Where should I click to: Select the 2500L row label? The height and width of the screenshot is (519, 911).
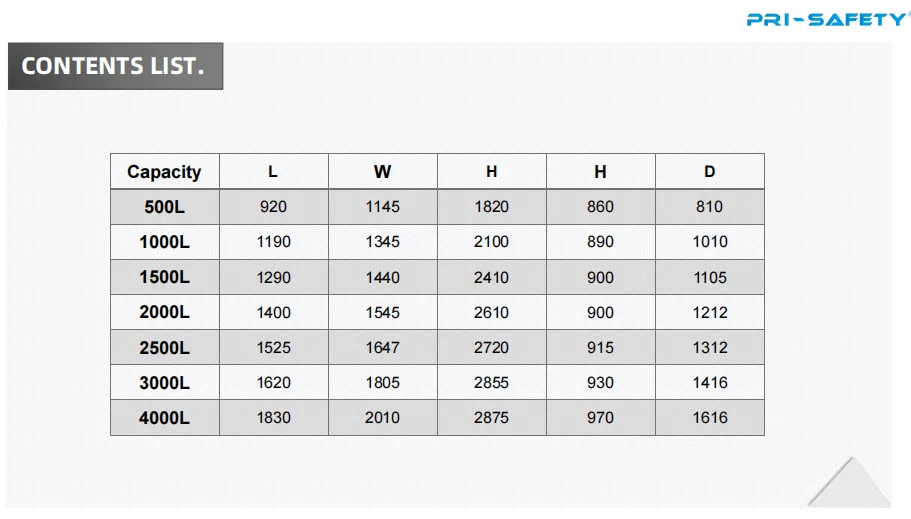click(x=164, y=348)
